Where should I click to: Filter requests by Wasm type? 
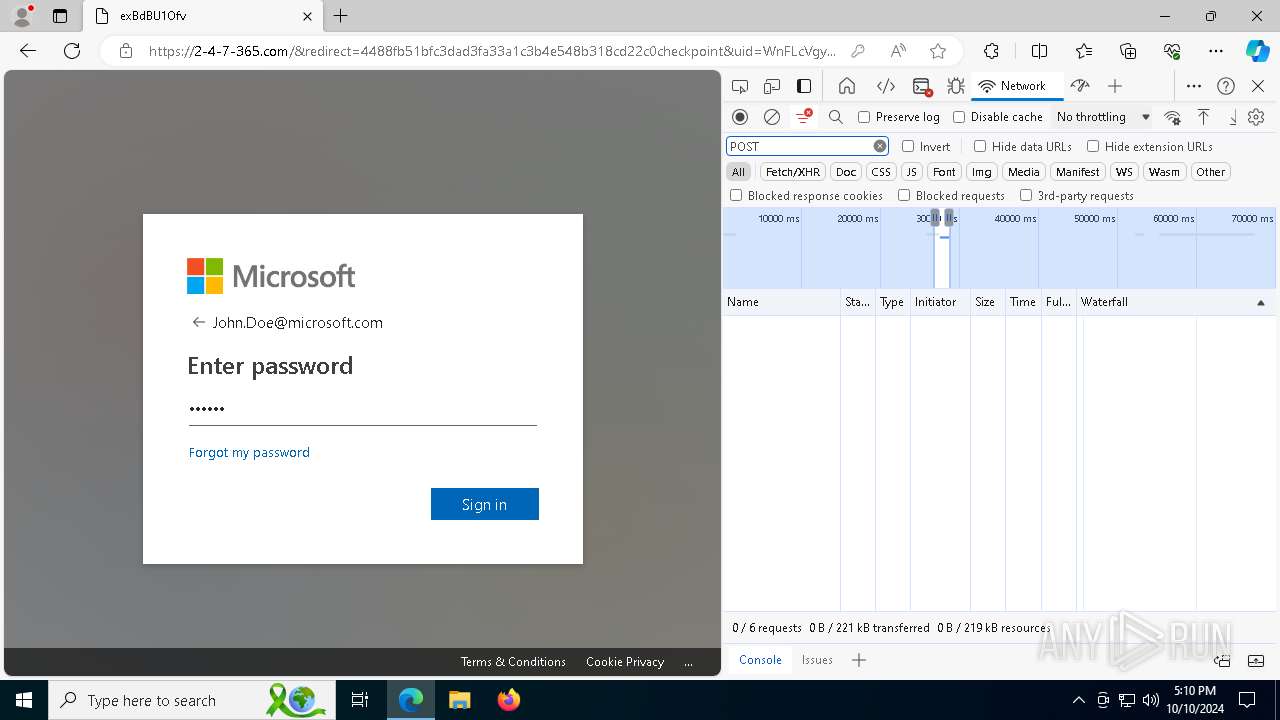point(1164,172)
